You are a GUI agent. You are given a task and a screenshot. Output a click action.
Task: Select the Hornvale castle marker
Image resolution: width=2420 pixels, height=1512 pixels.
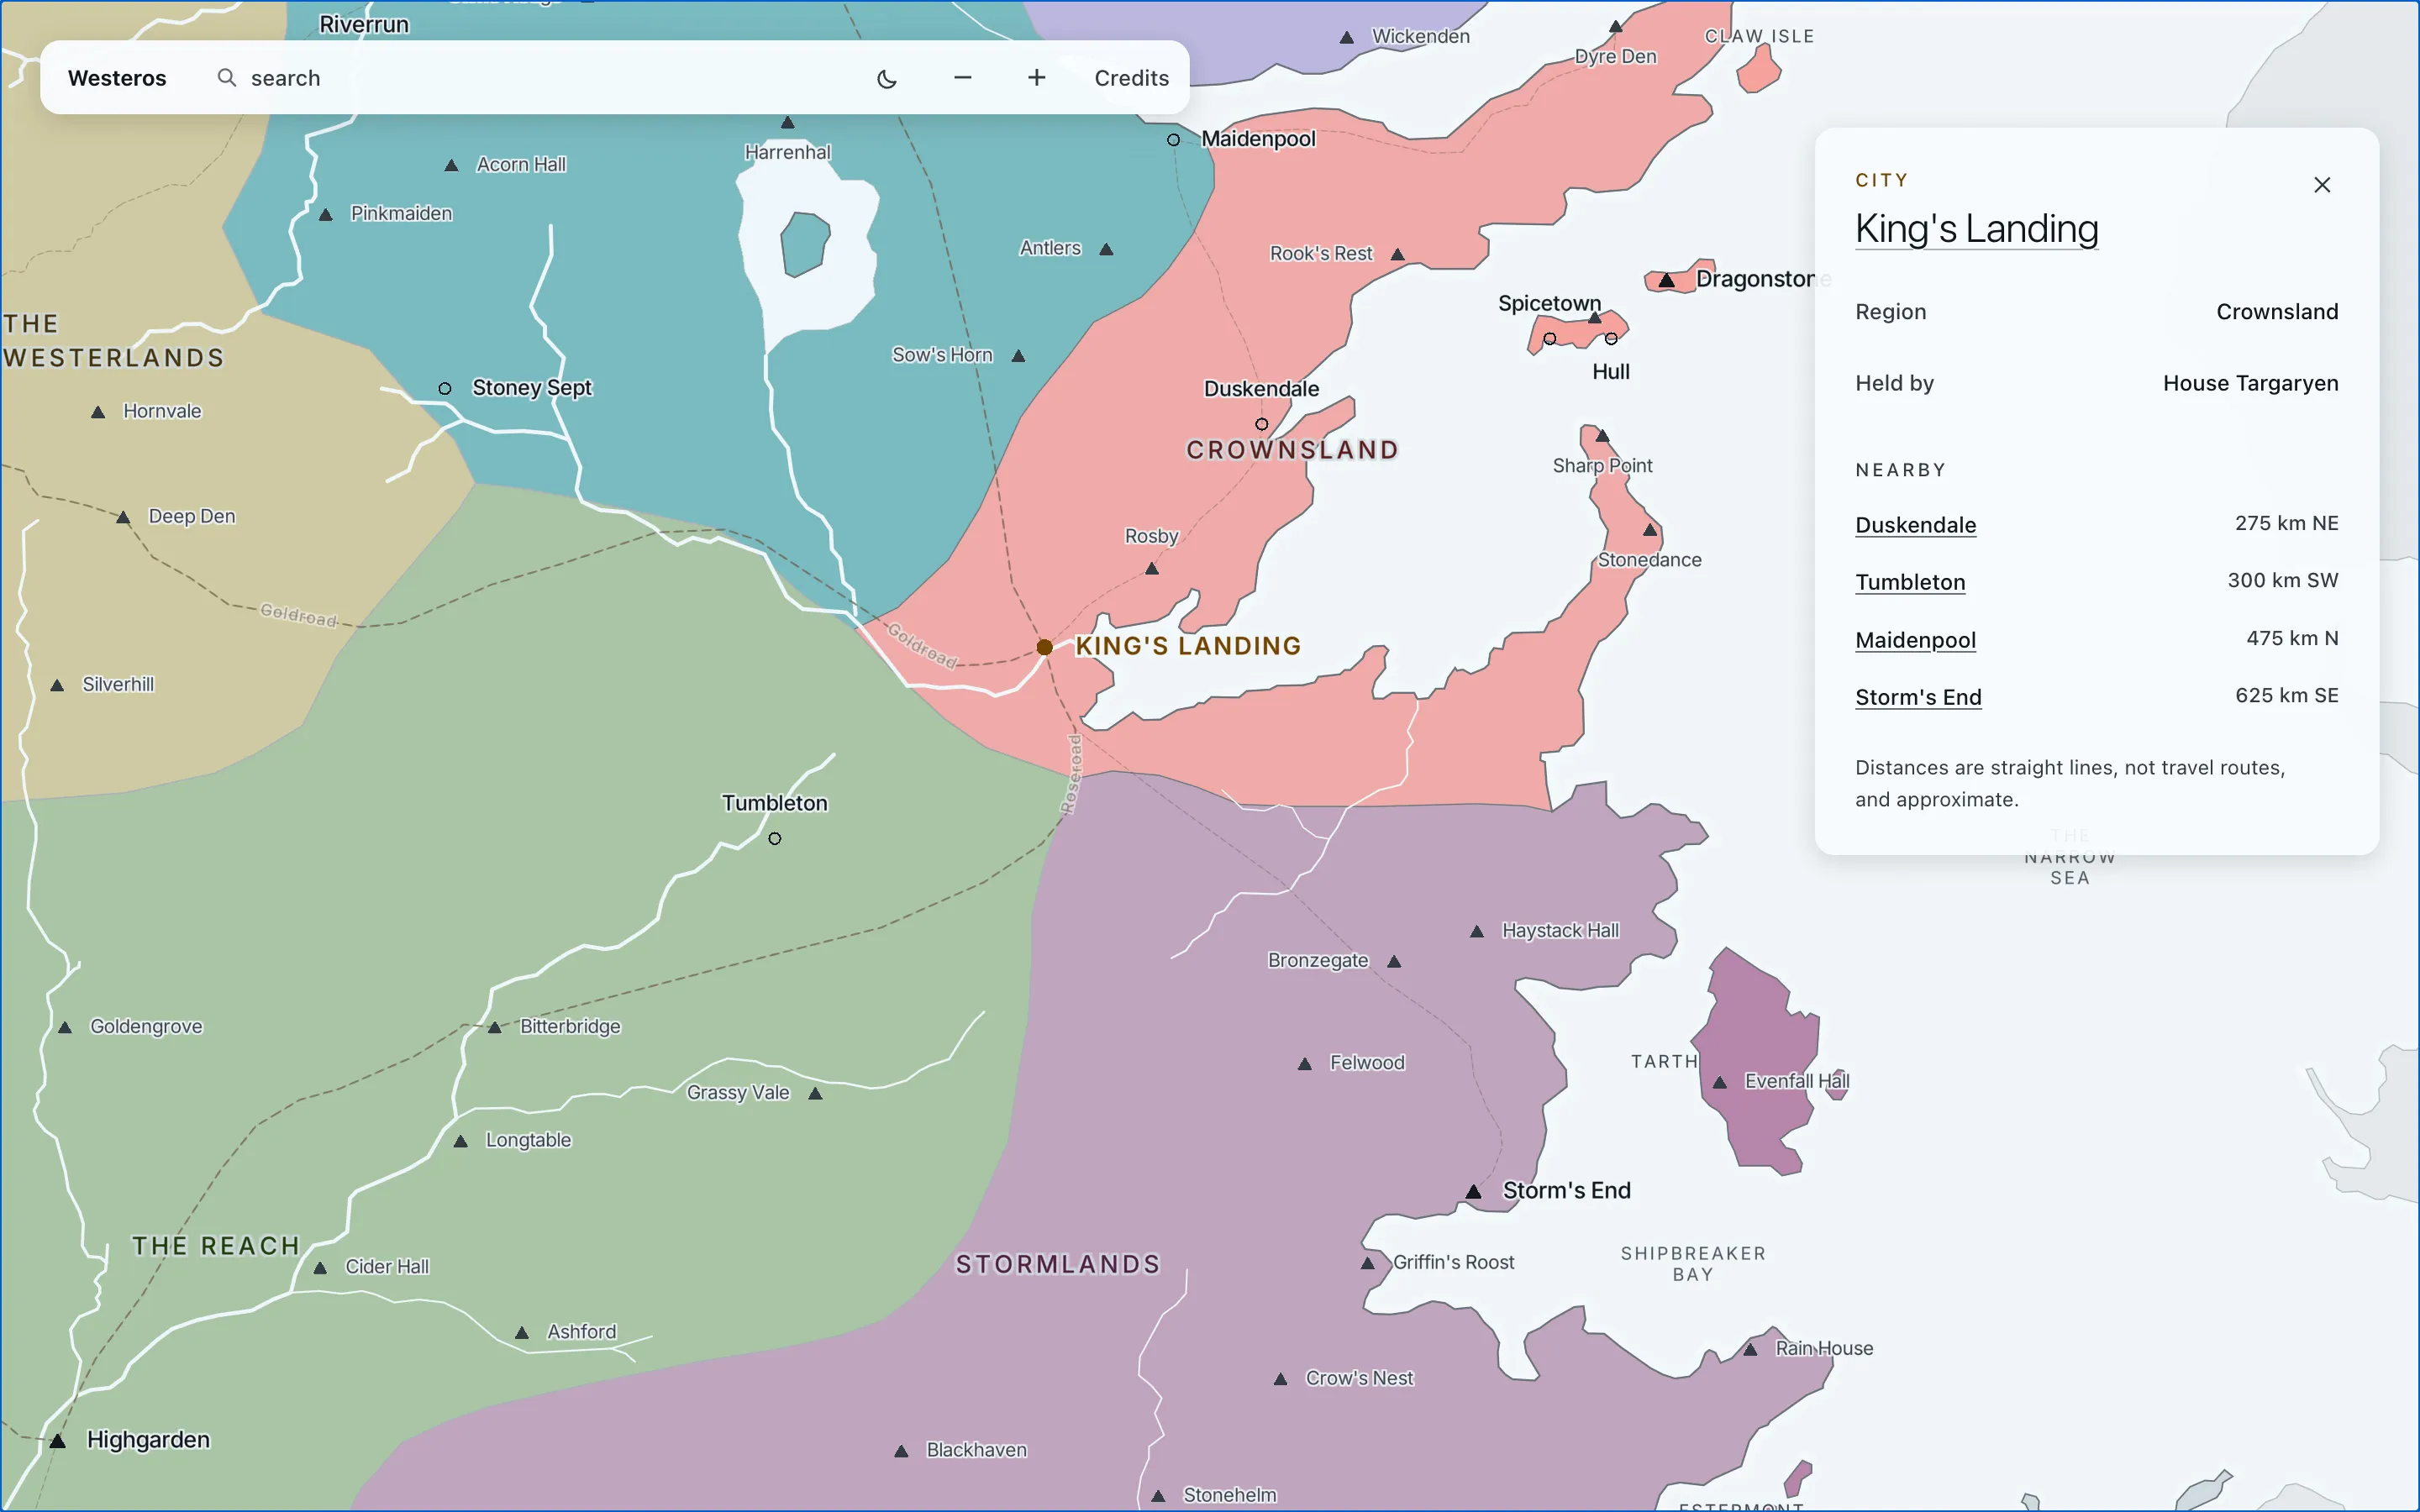(x=98, y=411)
